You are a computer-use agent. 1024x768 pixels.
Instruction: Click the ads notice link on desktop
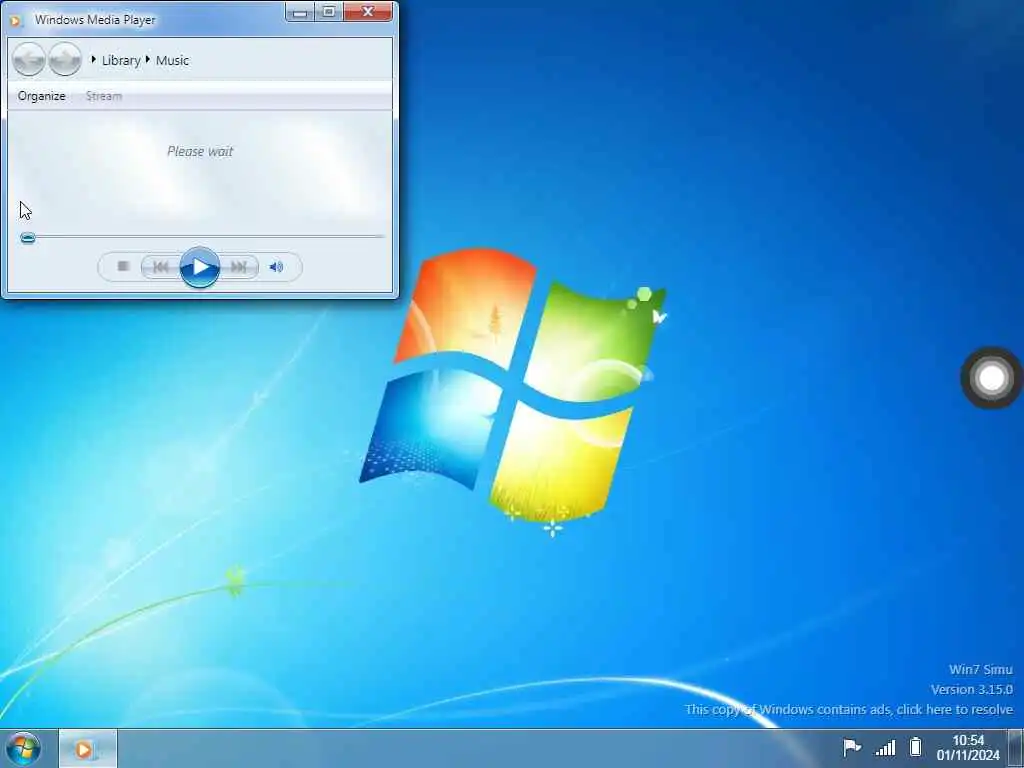849,709
